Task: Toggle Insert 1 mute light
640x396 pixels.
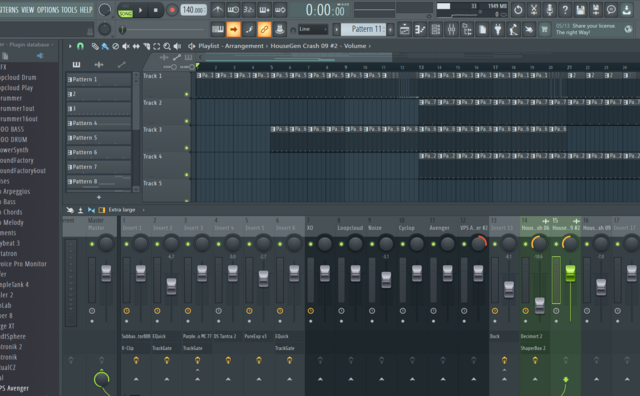Action: pyautogui.click(x=127, y=244)
